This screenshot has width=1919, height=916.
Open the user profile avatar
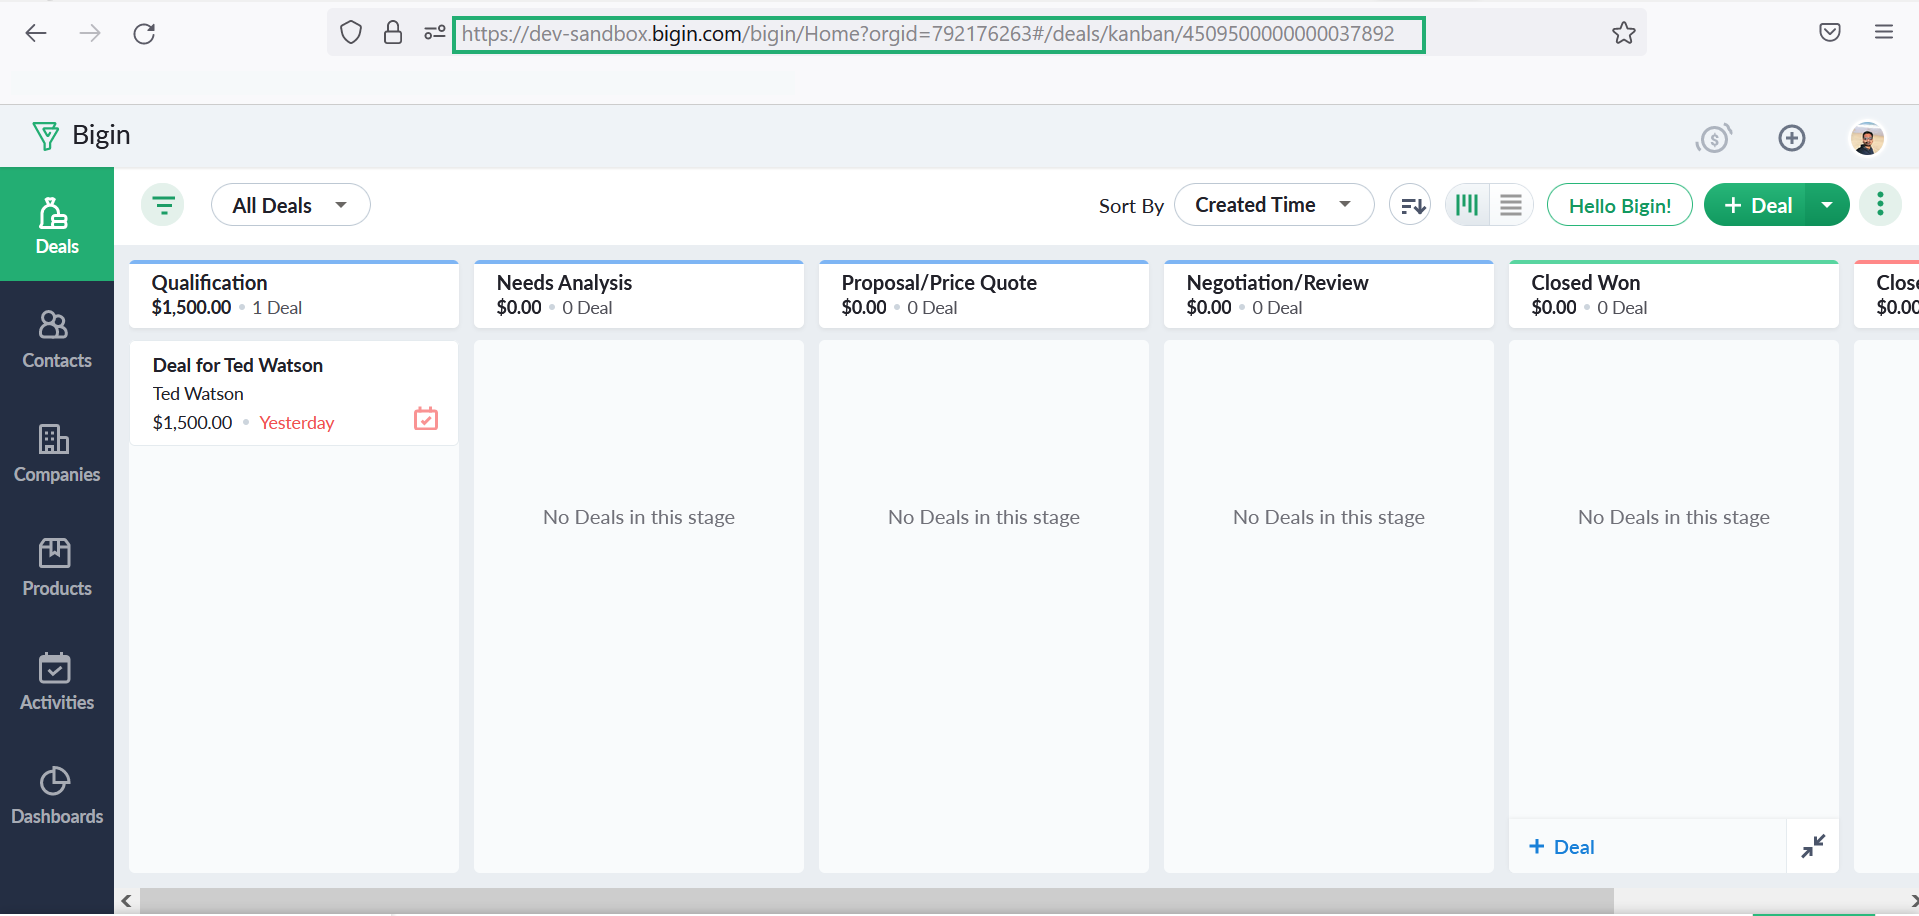coord(1866,138)
